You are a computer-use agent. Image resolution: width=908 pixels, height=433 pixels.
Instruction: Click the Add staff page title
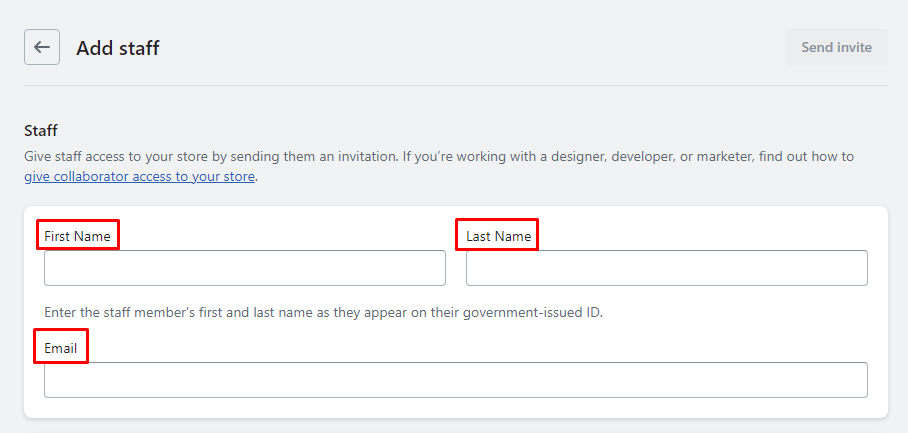coord(118,47)
